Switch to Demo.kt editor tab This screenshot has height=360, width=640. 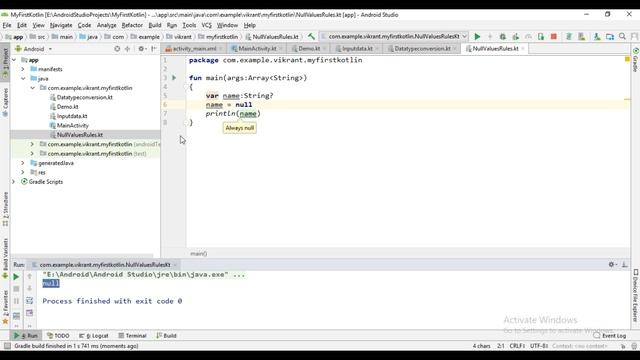pyautogui.click(x=309, y=49)
